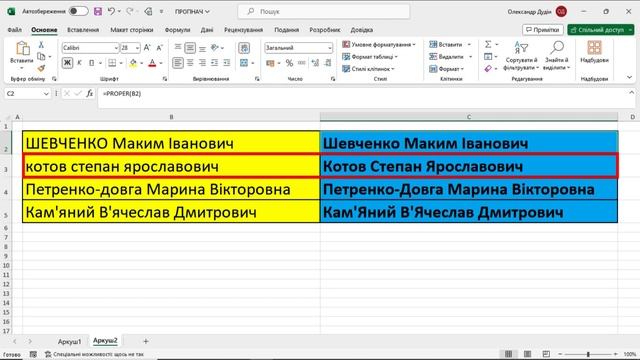Switch to the Формули ribbon tab
The width and height of the screenshot is (640, 360).
(177, 30)
